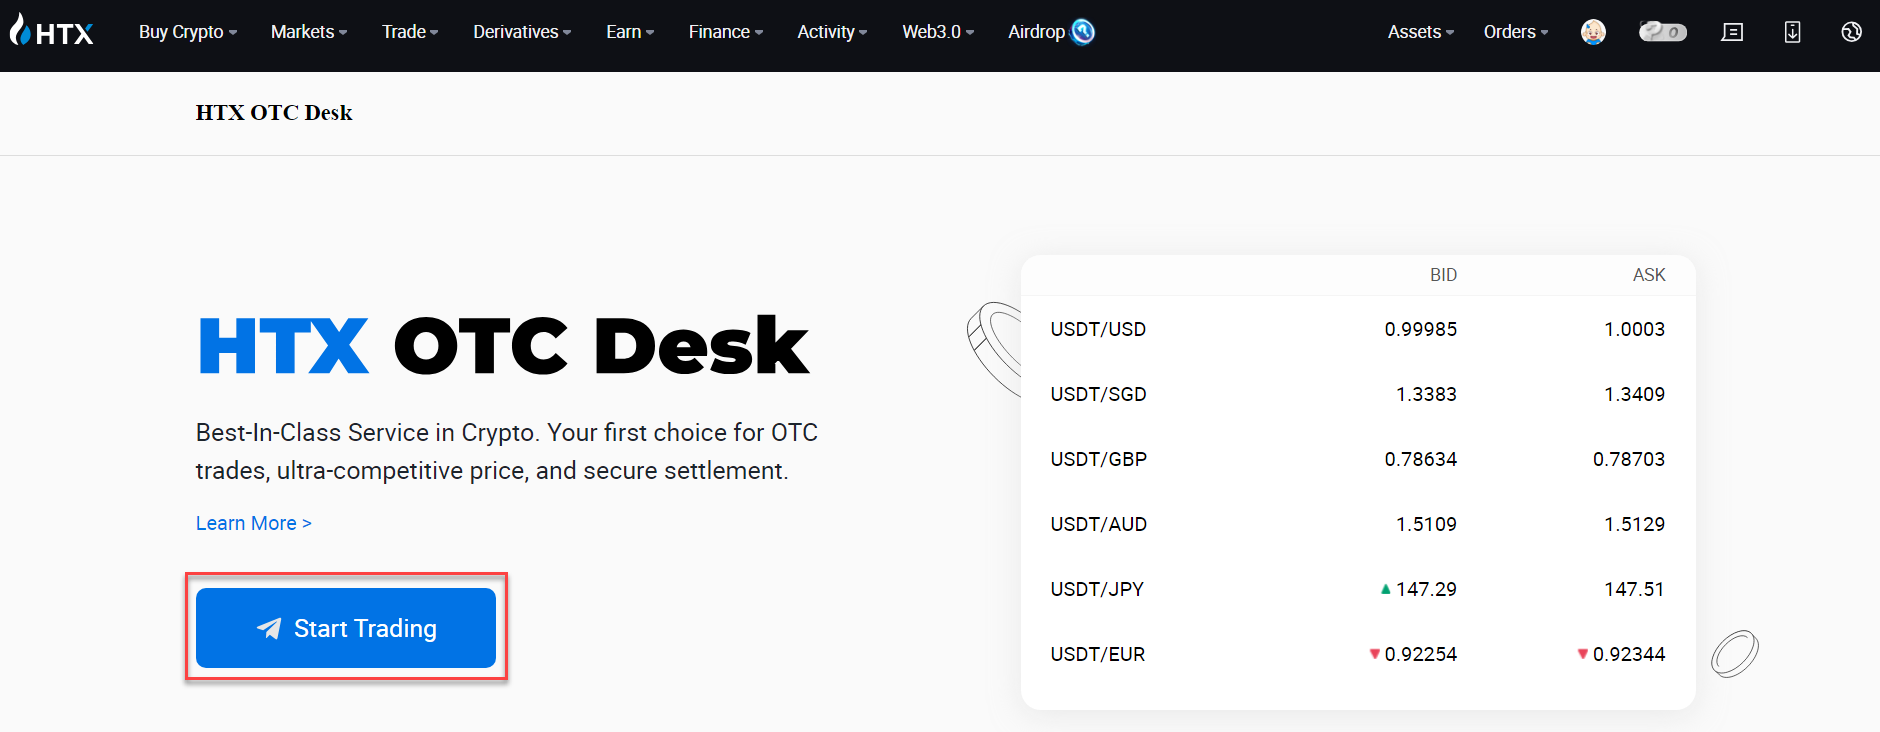Screen dimensions: 1880x732
Task: Click the BID column header
Action: tap(1443, 275)
